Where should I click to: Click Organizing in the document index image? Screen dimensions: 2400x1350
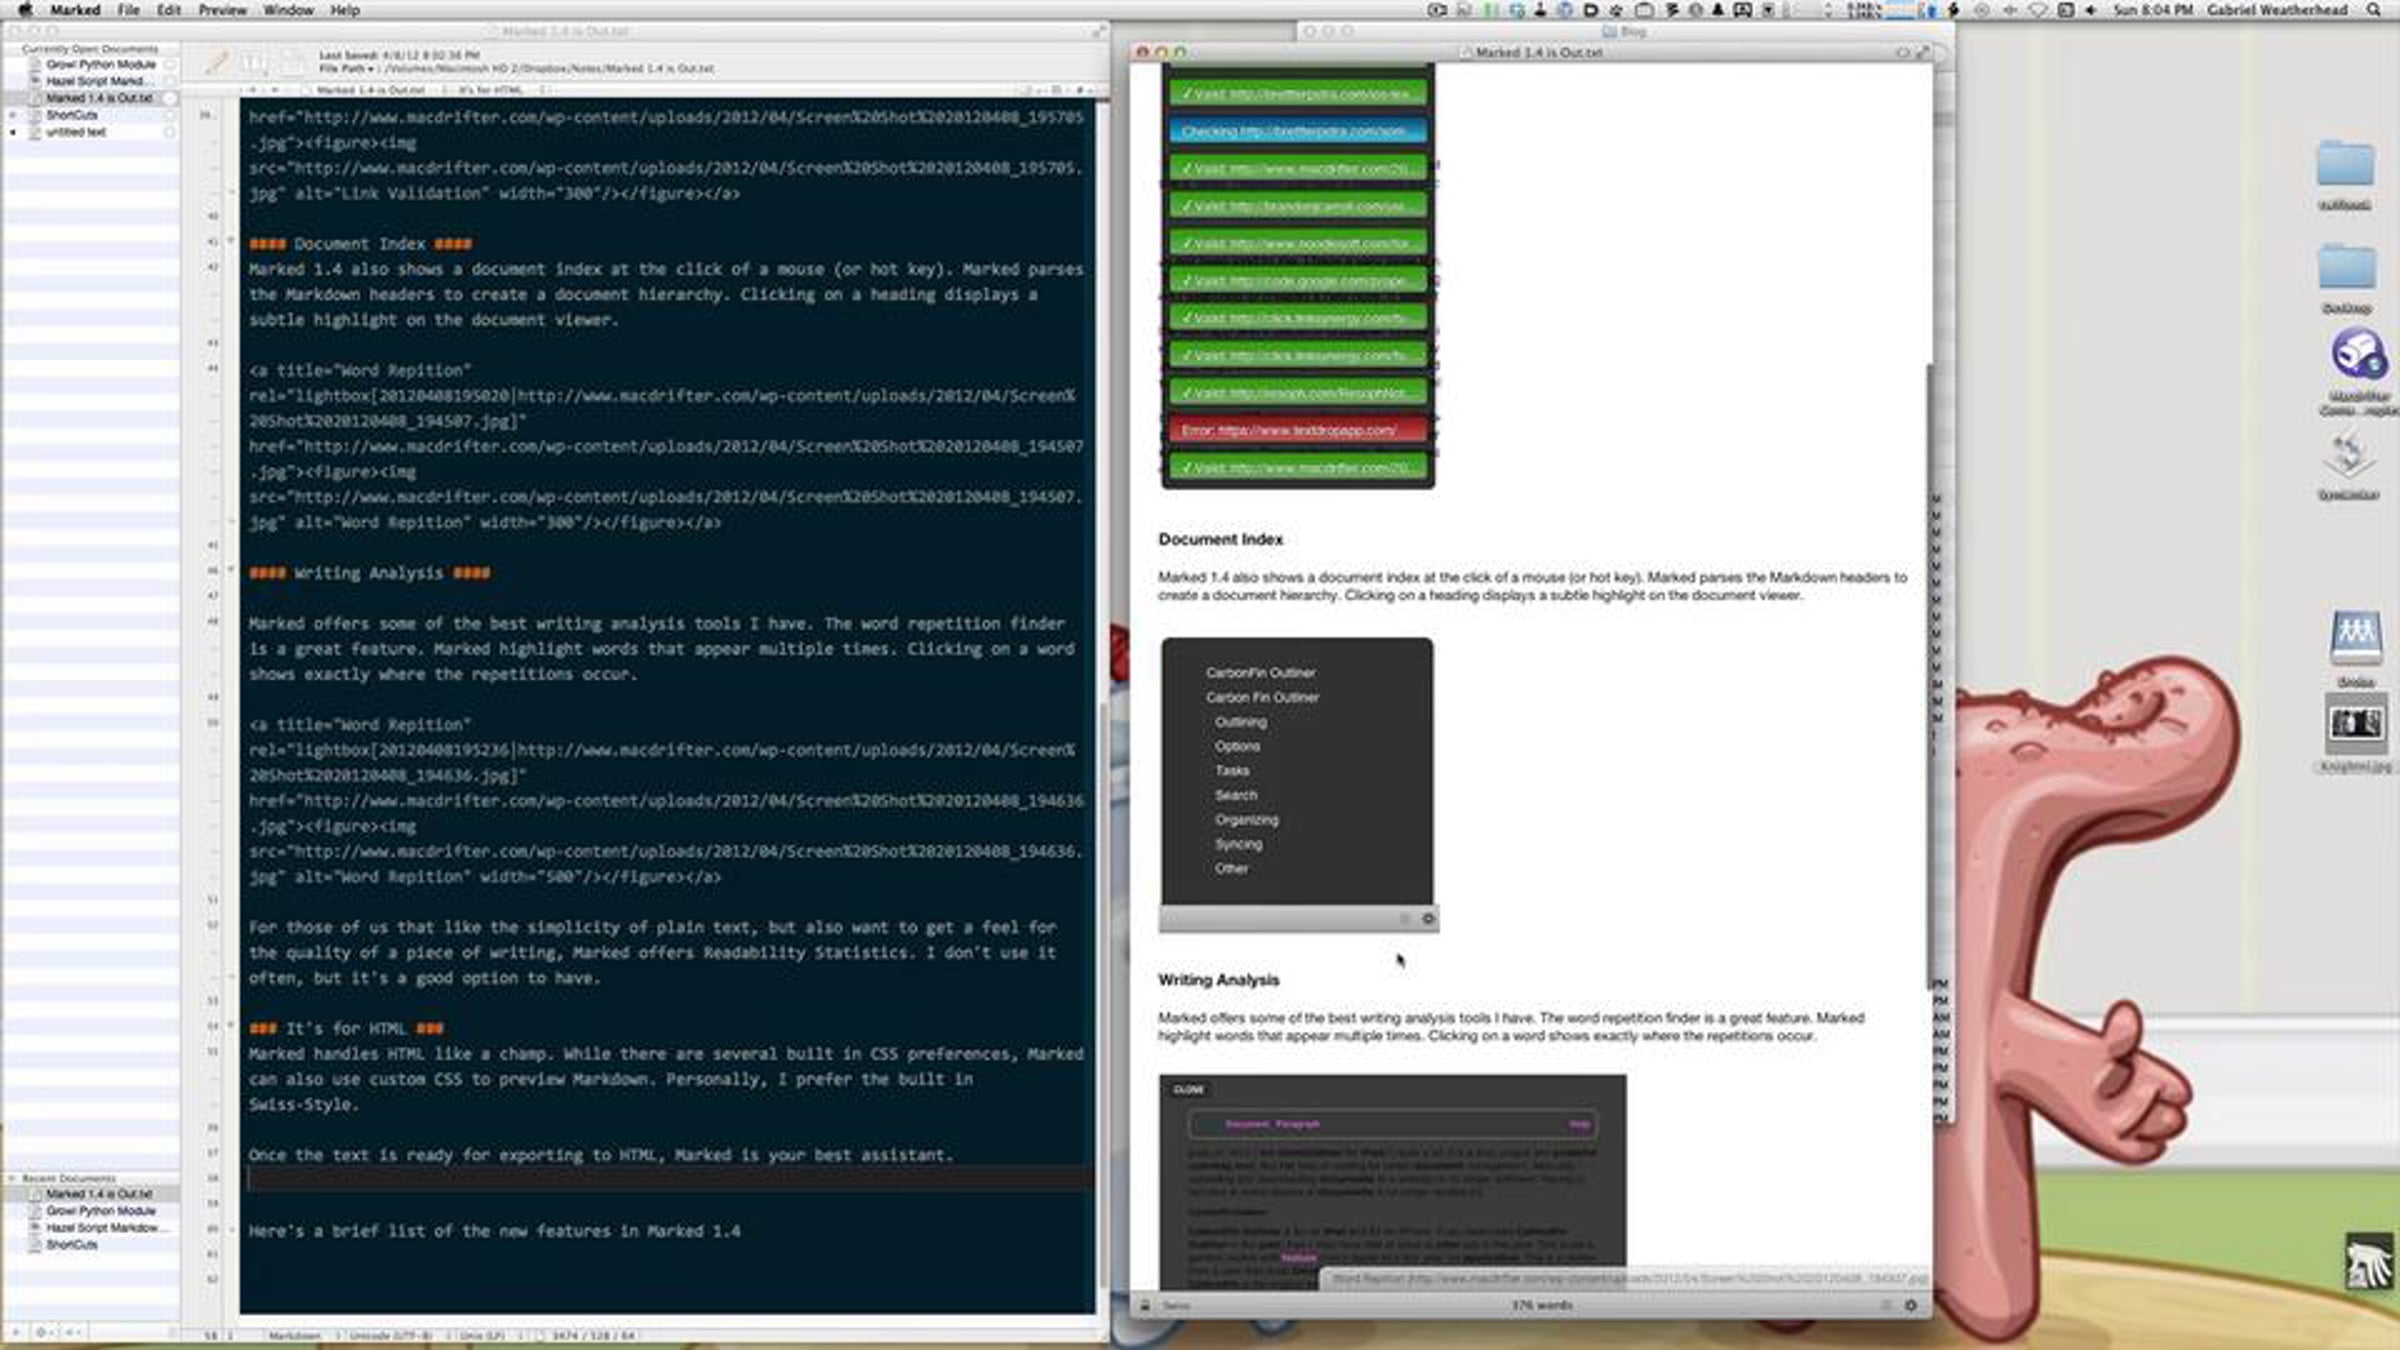tap(1247, 820)
